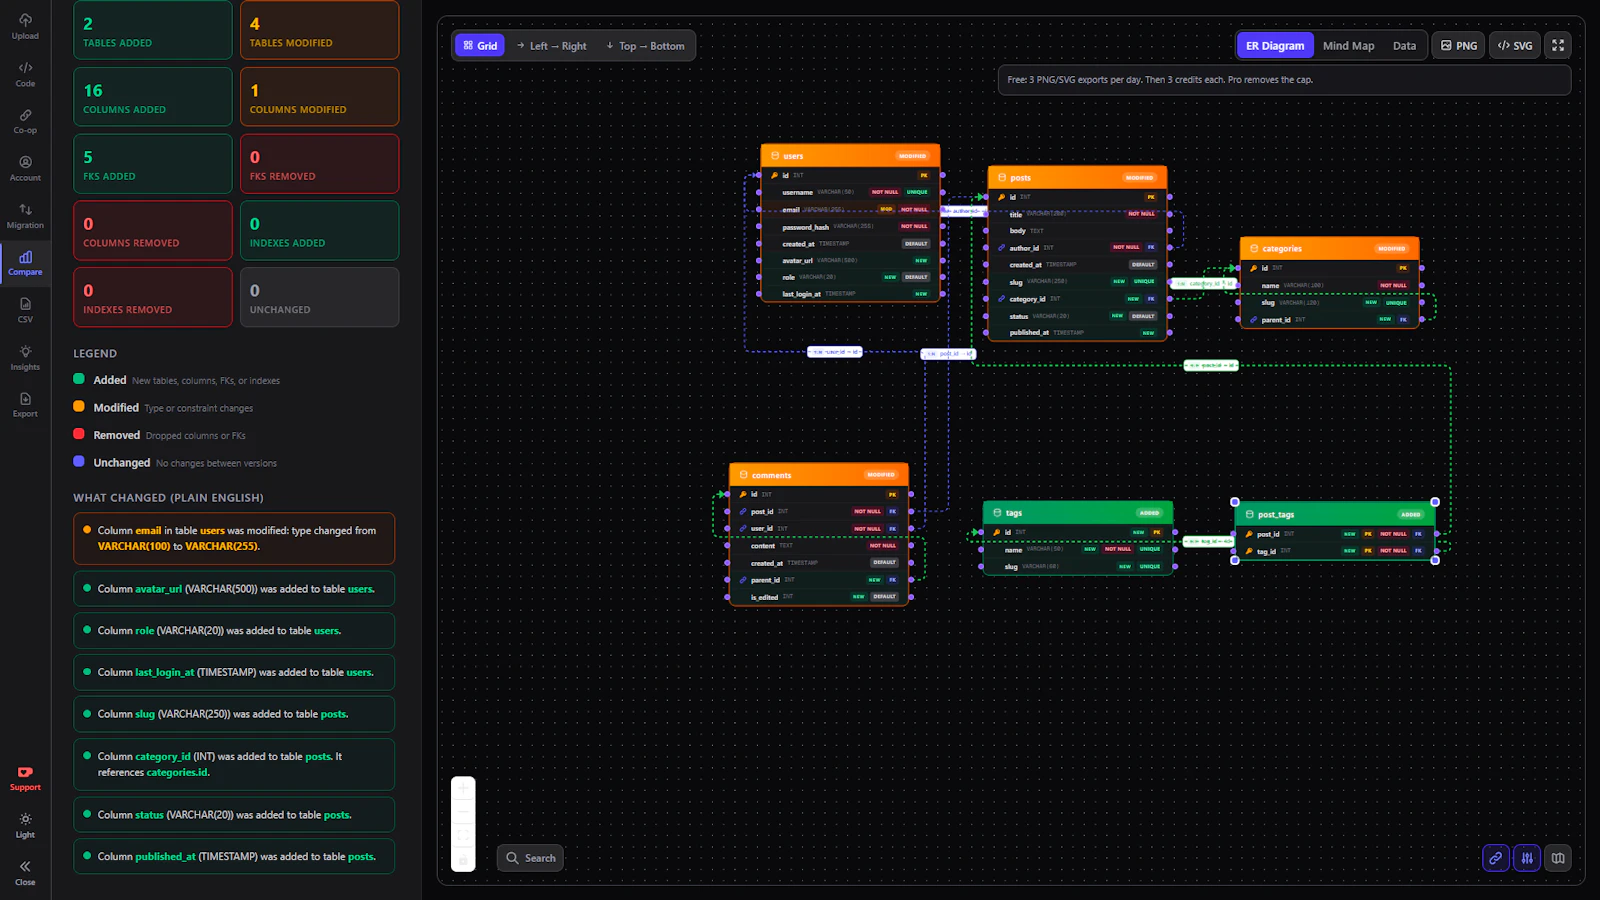Select the published_at column added entry
The height and width of the screenshot is (900, 1600).
(x=234, y=857)
